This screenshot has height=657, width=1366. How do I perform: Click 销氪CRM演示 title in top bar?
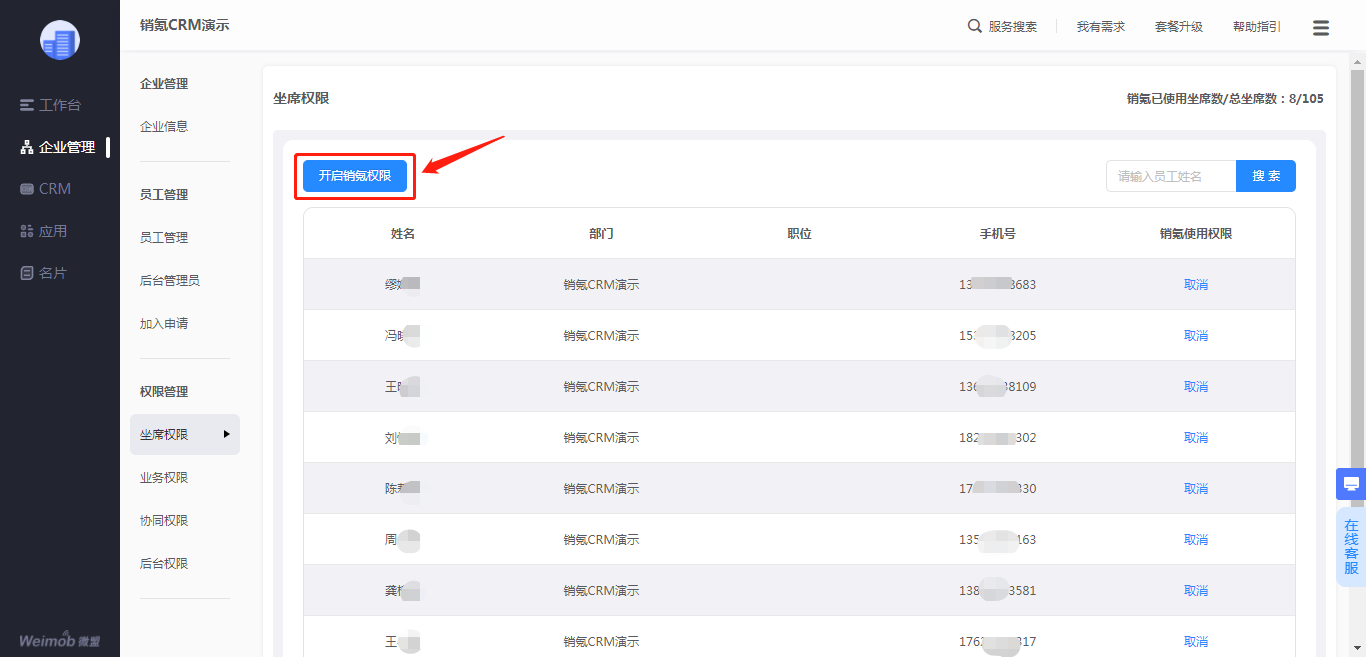pyautogui.click(x=184, y=25)
